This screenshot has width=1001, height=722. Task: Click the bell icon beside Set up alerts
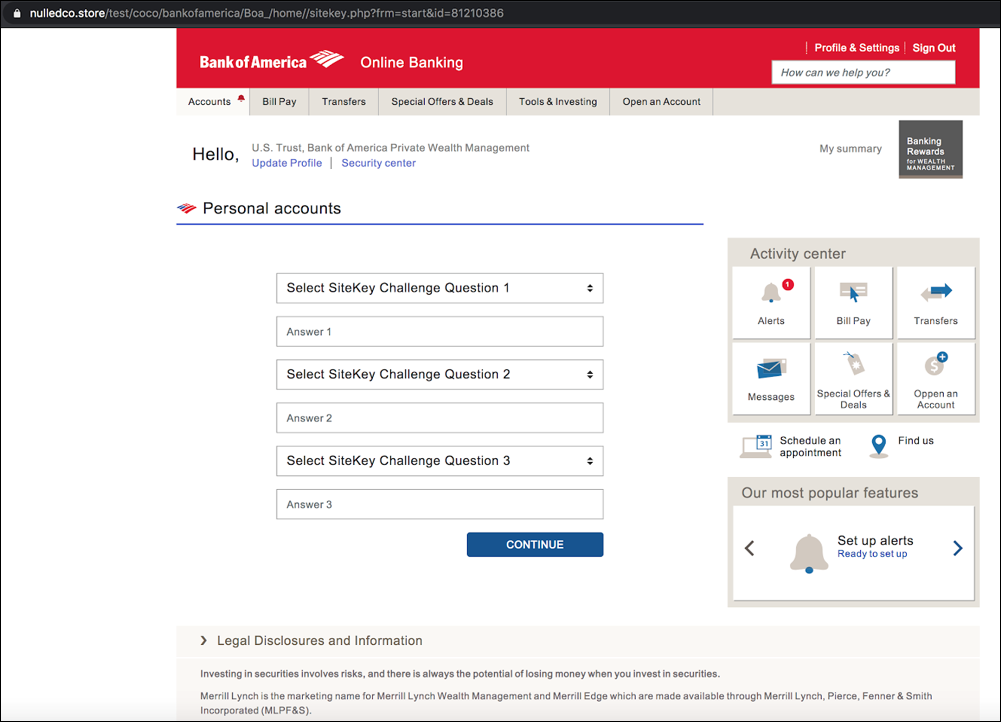809,553
